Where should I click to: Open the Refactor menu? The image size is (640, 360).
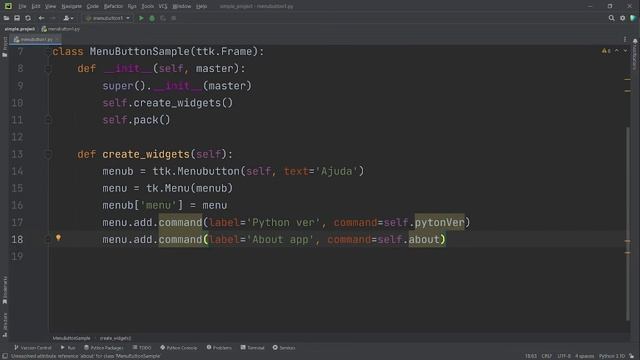pyautogui.click(x=113, y=6)
